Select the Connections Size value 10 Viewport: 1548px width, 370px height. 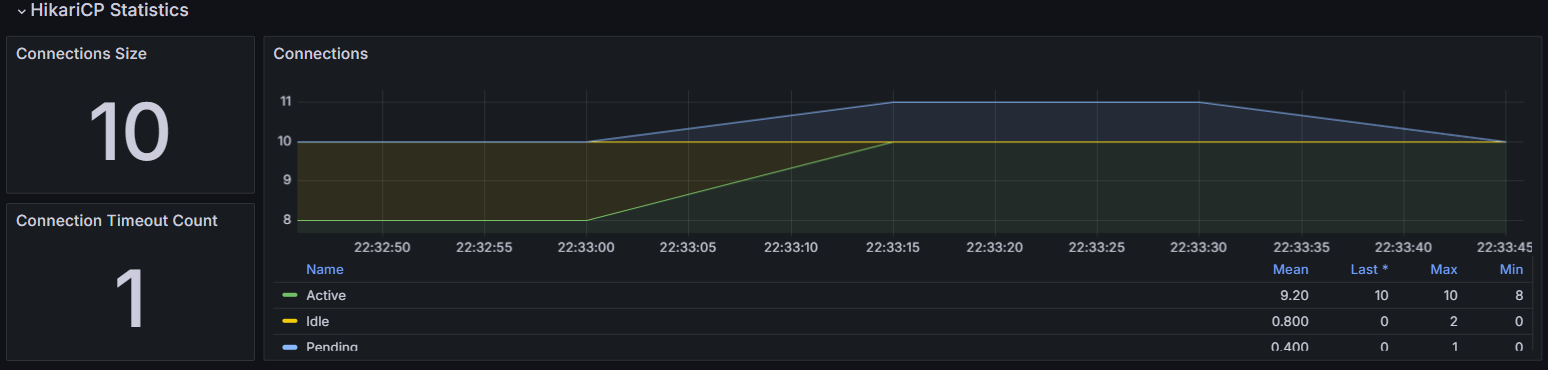129,131
